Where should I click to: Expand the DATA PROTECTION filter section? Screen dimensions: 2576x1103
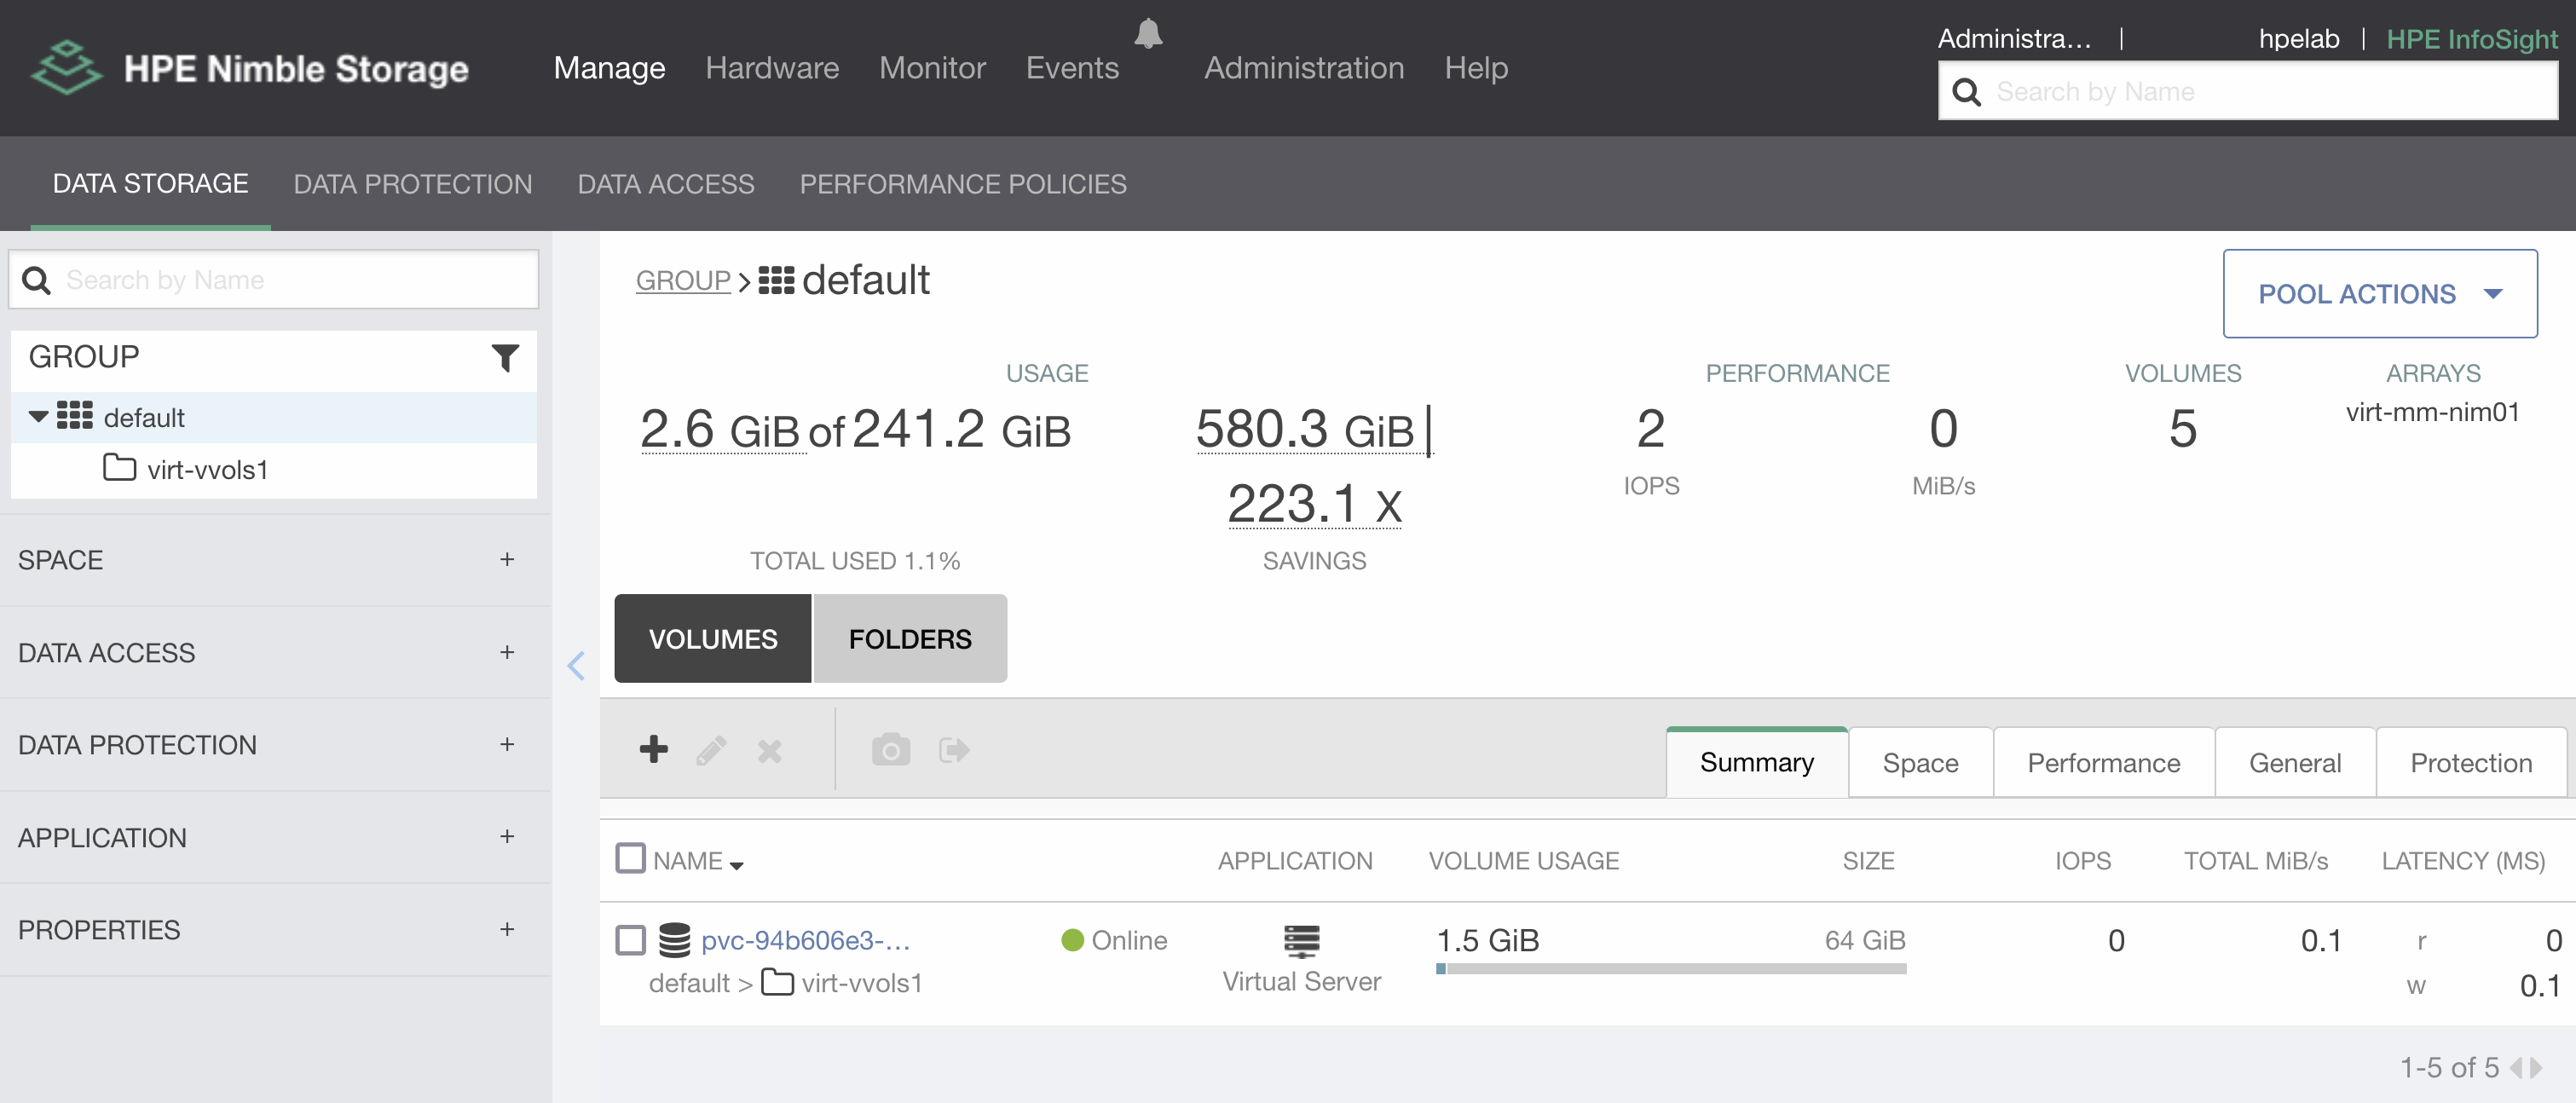click(x=507, y=744)
